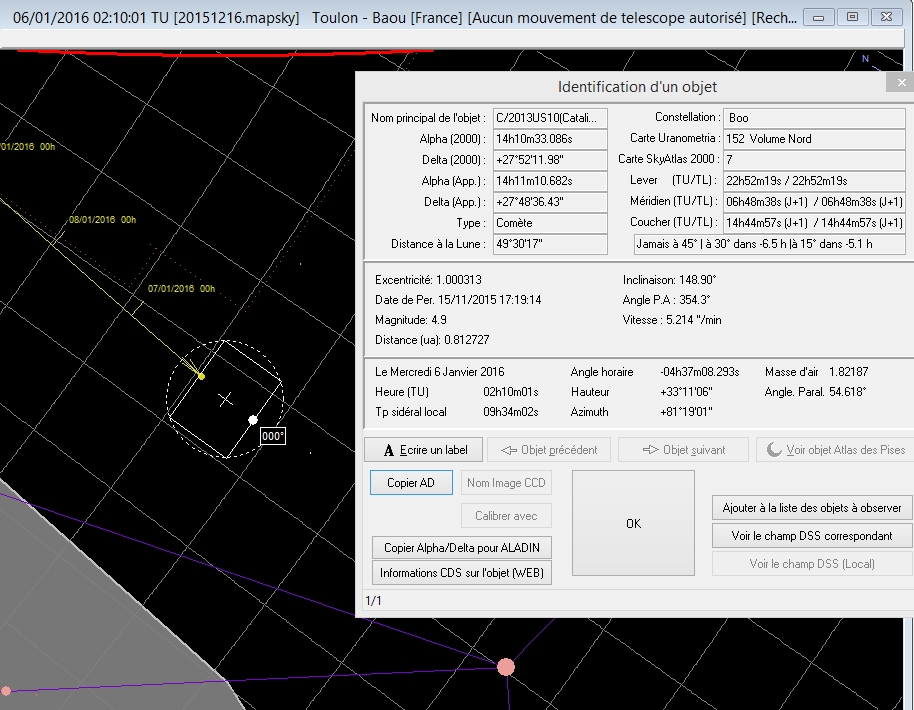Click the yellow comet marker on map
914x710 pixels.
201,376
